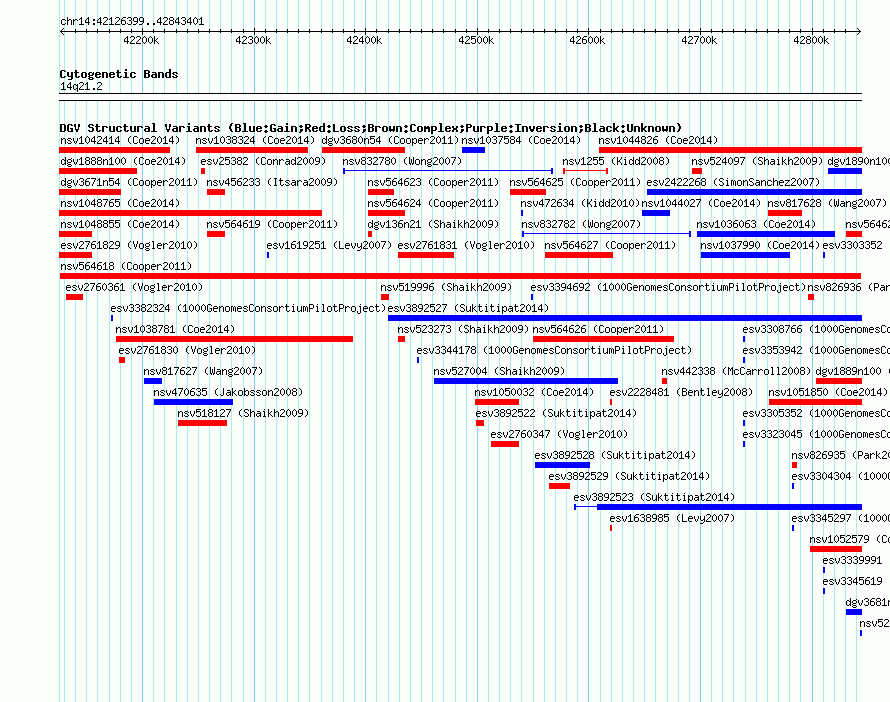Image resolution: width=890 pixels, height=702 pixels.
Task: Click the esv3892528 (Suktitipat2014) label
Action: 615,455
